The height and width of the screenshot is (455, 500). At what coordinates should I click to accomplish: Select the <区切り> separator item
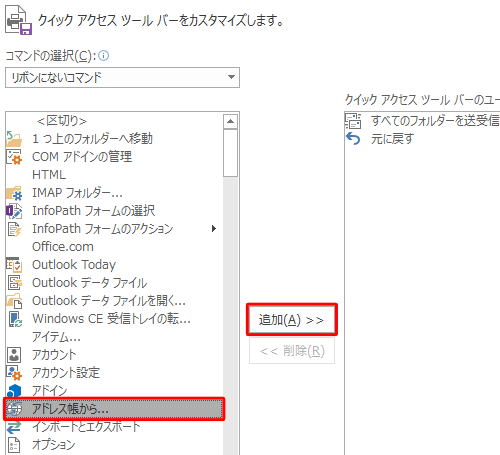click(x=114, y=121)
